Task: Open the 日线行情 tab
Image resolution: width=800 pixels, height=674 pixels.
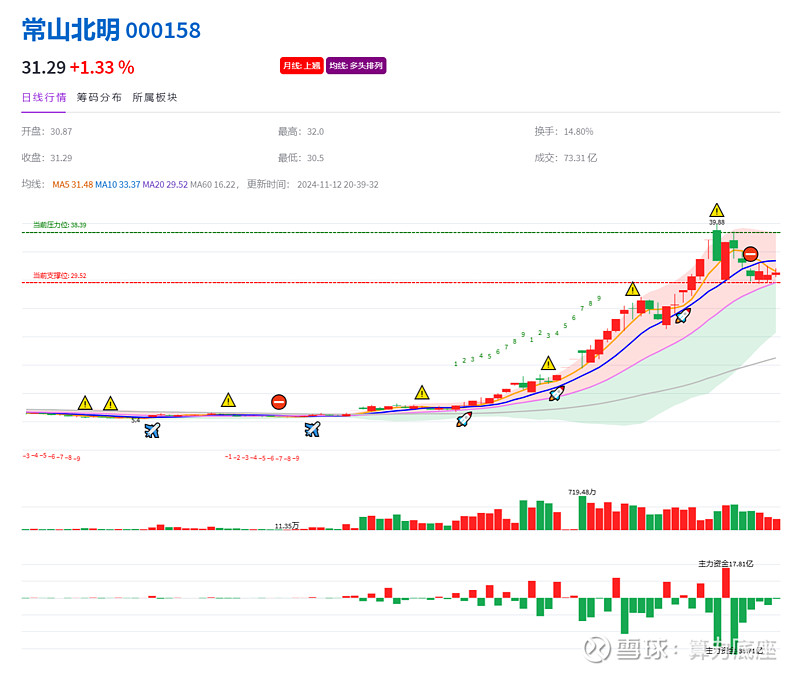Action: point(44,97)
